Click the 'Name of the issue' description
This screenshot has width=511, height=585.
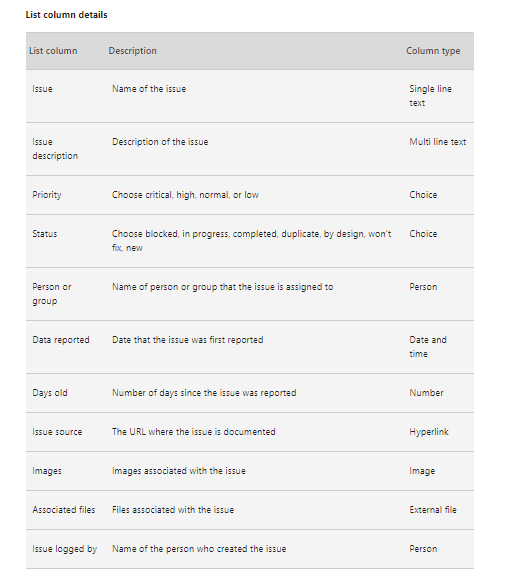coord(149,89)
